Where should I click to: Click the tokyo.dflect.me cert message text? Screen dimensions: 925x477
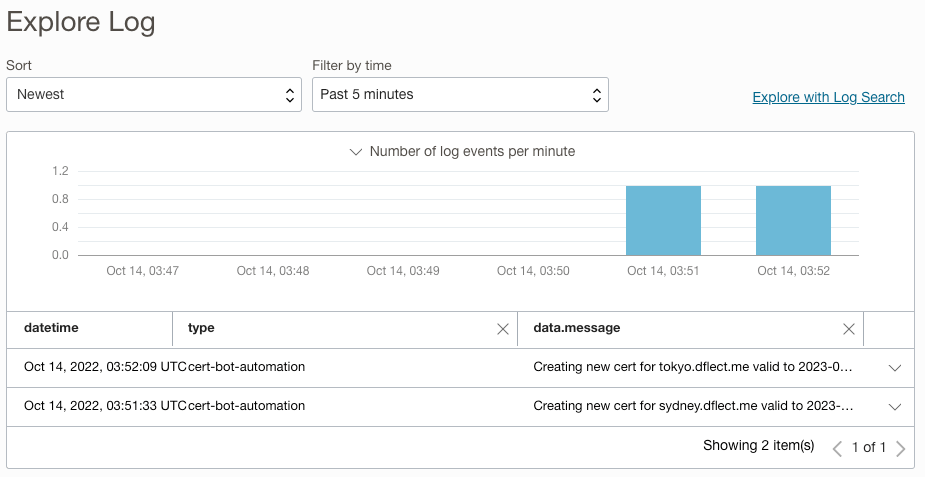click(692, 367)
